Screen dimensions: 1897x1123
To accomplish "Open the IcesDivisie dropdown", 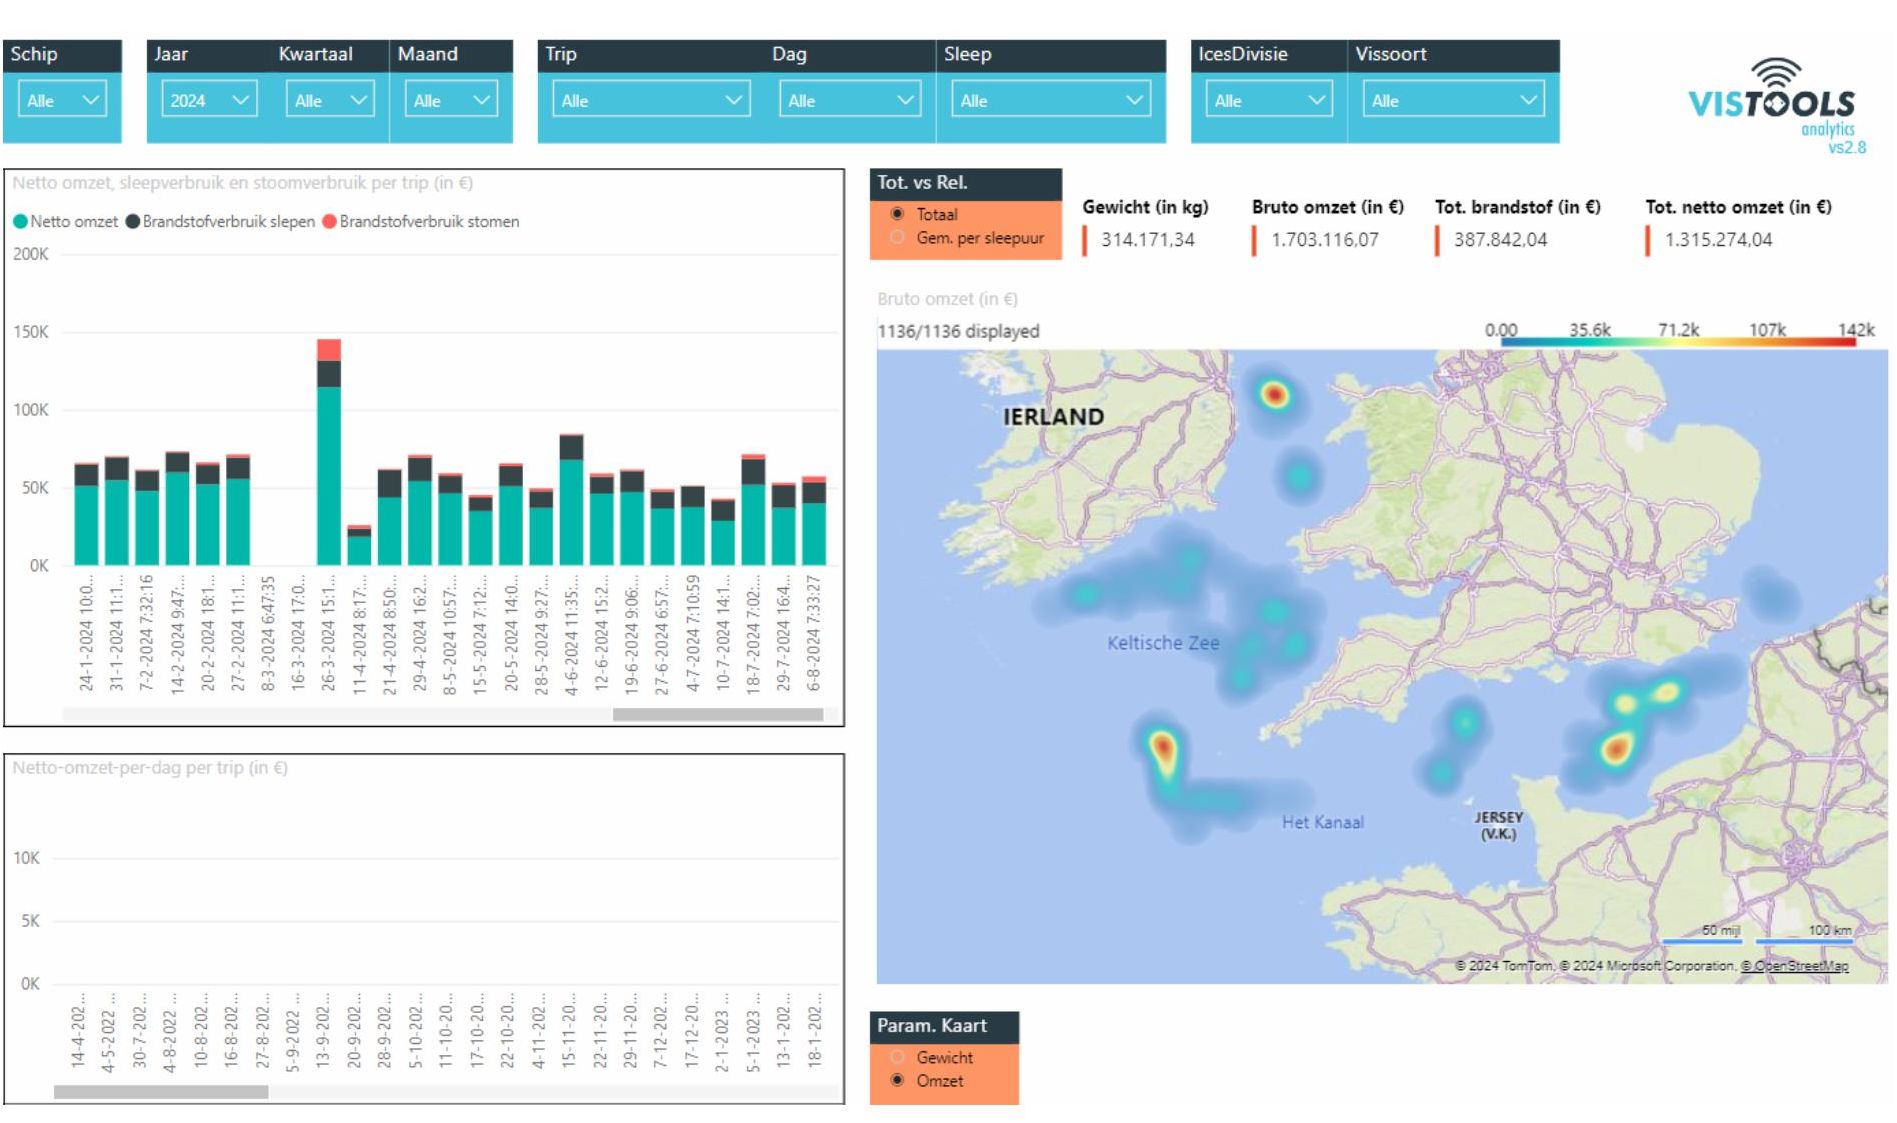I will (1267, 100).
